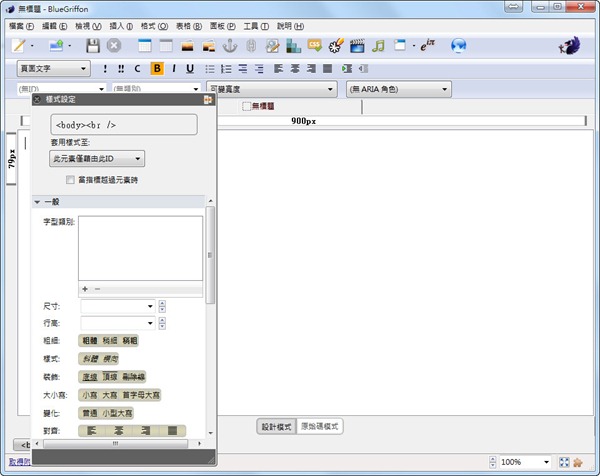This screenshot has width=600, height=476.
Task: Click the anchor insert icon
Action: 231,46
